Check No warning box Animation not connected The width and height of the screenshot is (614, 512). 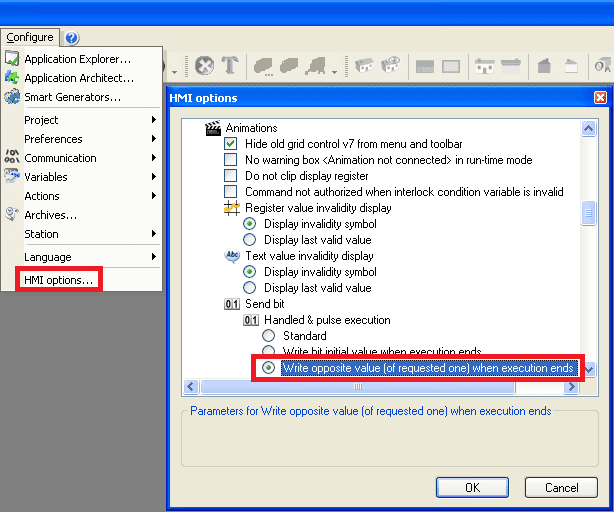(x=231, y=160)
